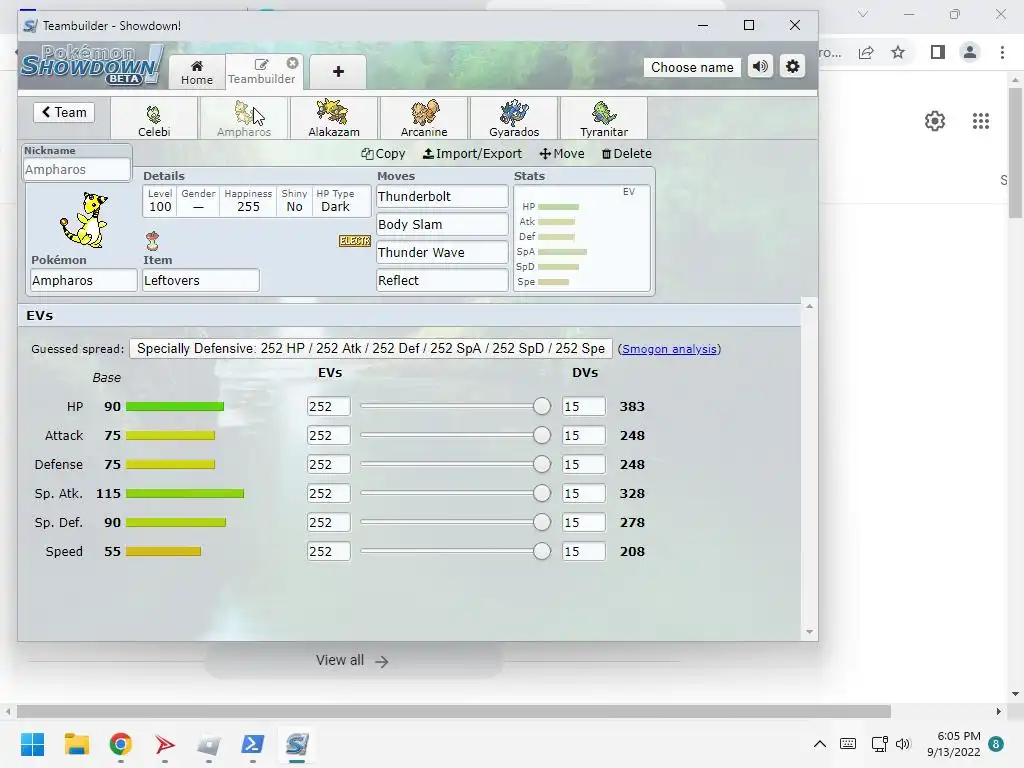Close the Teambuilder tab

(293, 63)
